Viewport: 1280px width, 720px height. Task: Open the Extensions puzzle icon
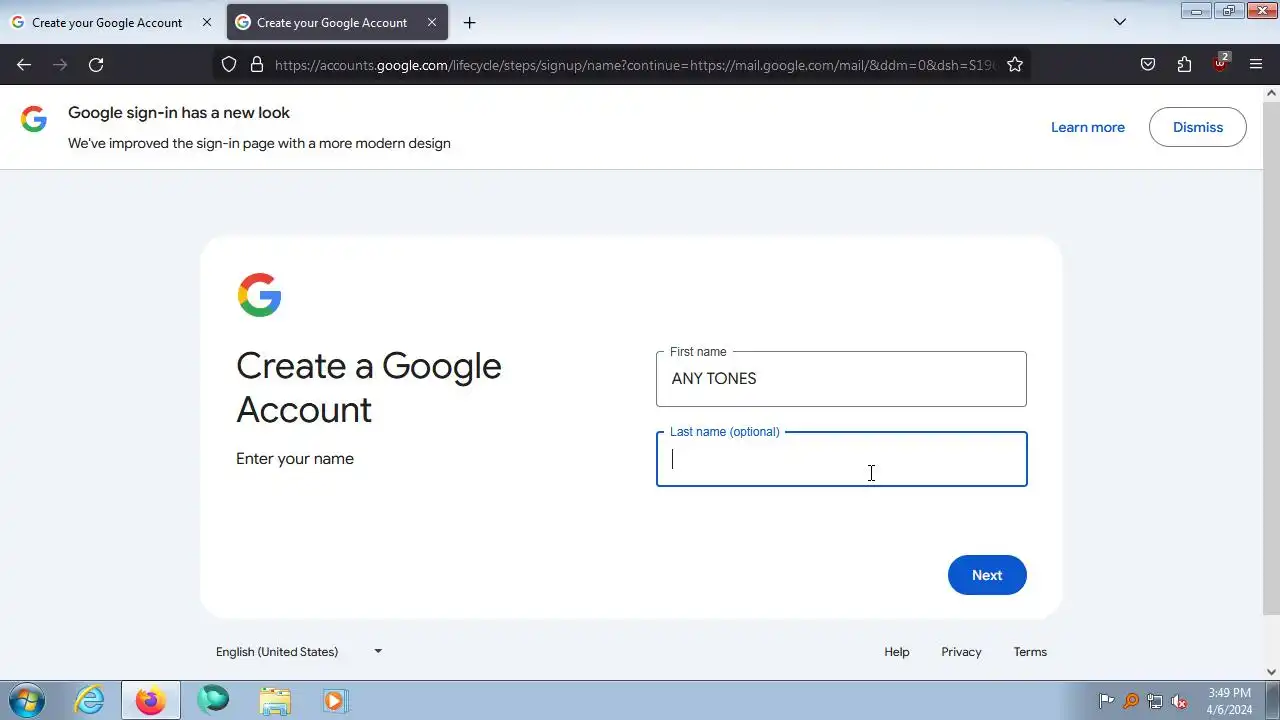(x=1184, y=65)
